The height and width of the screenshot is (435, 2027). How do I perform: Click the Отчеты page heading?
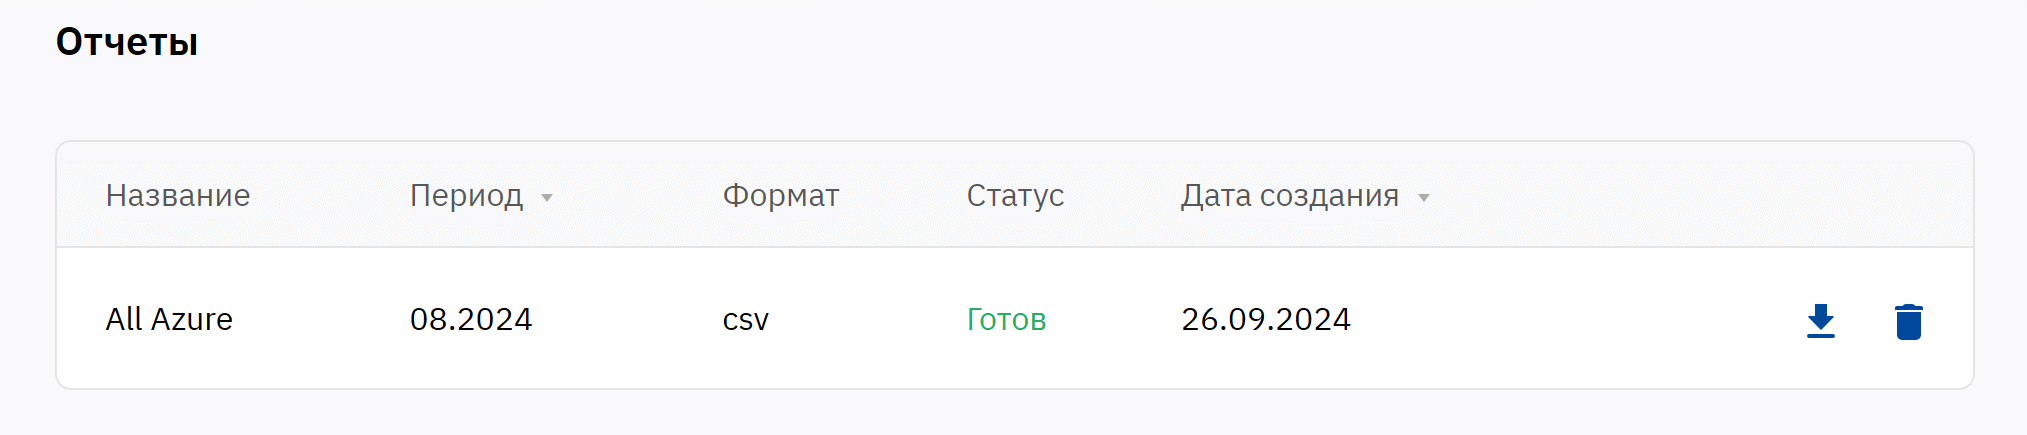tap(127, 42)
